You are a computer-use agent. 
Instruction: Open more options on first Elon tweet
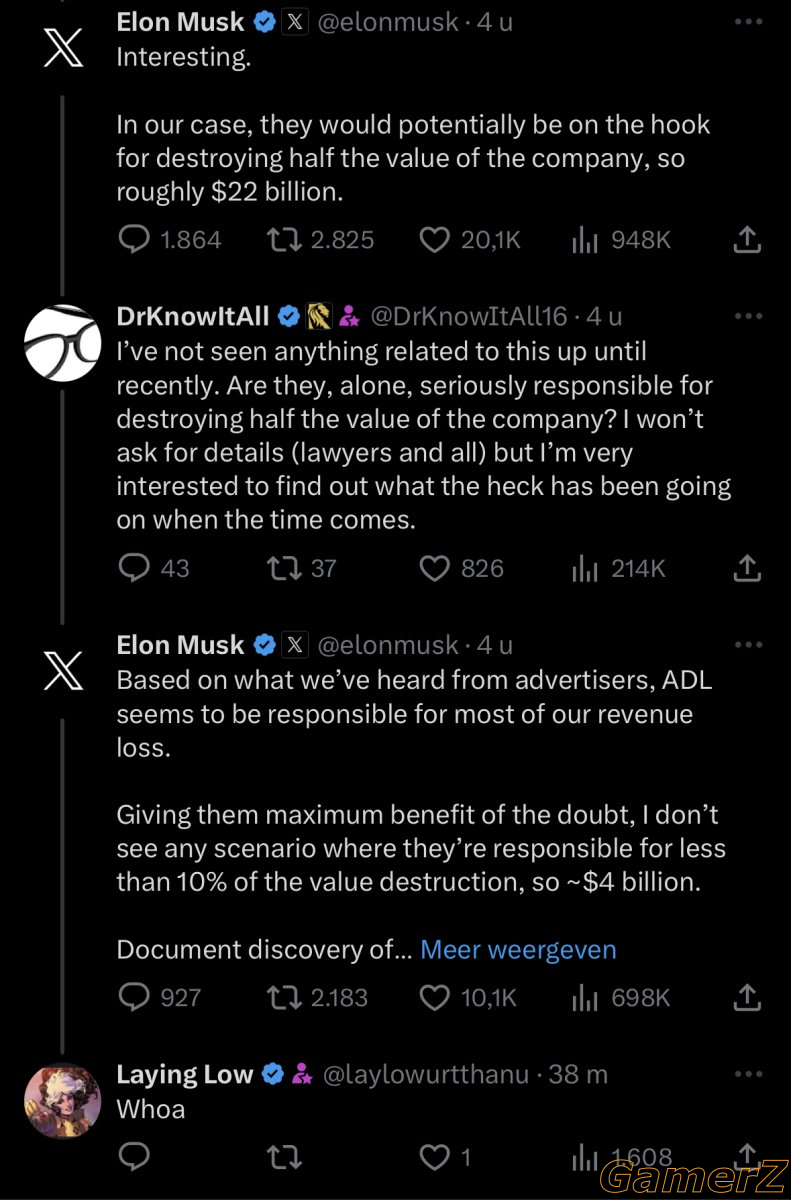748,21
